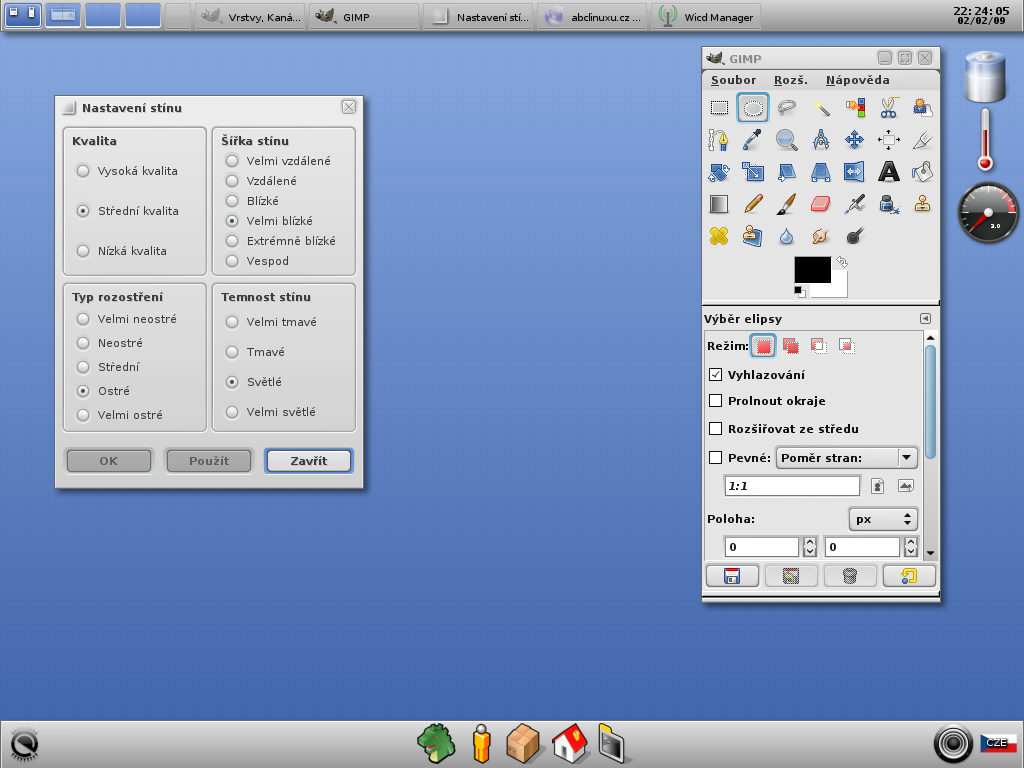Open the Nápověda menu
Screen dimensions: 1024x768
click(x=857, y=80)
